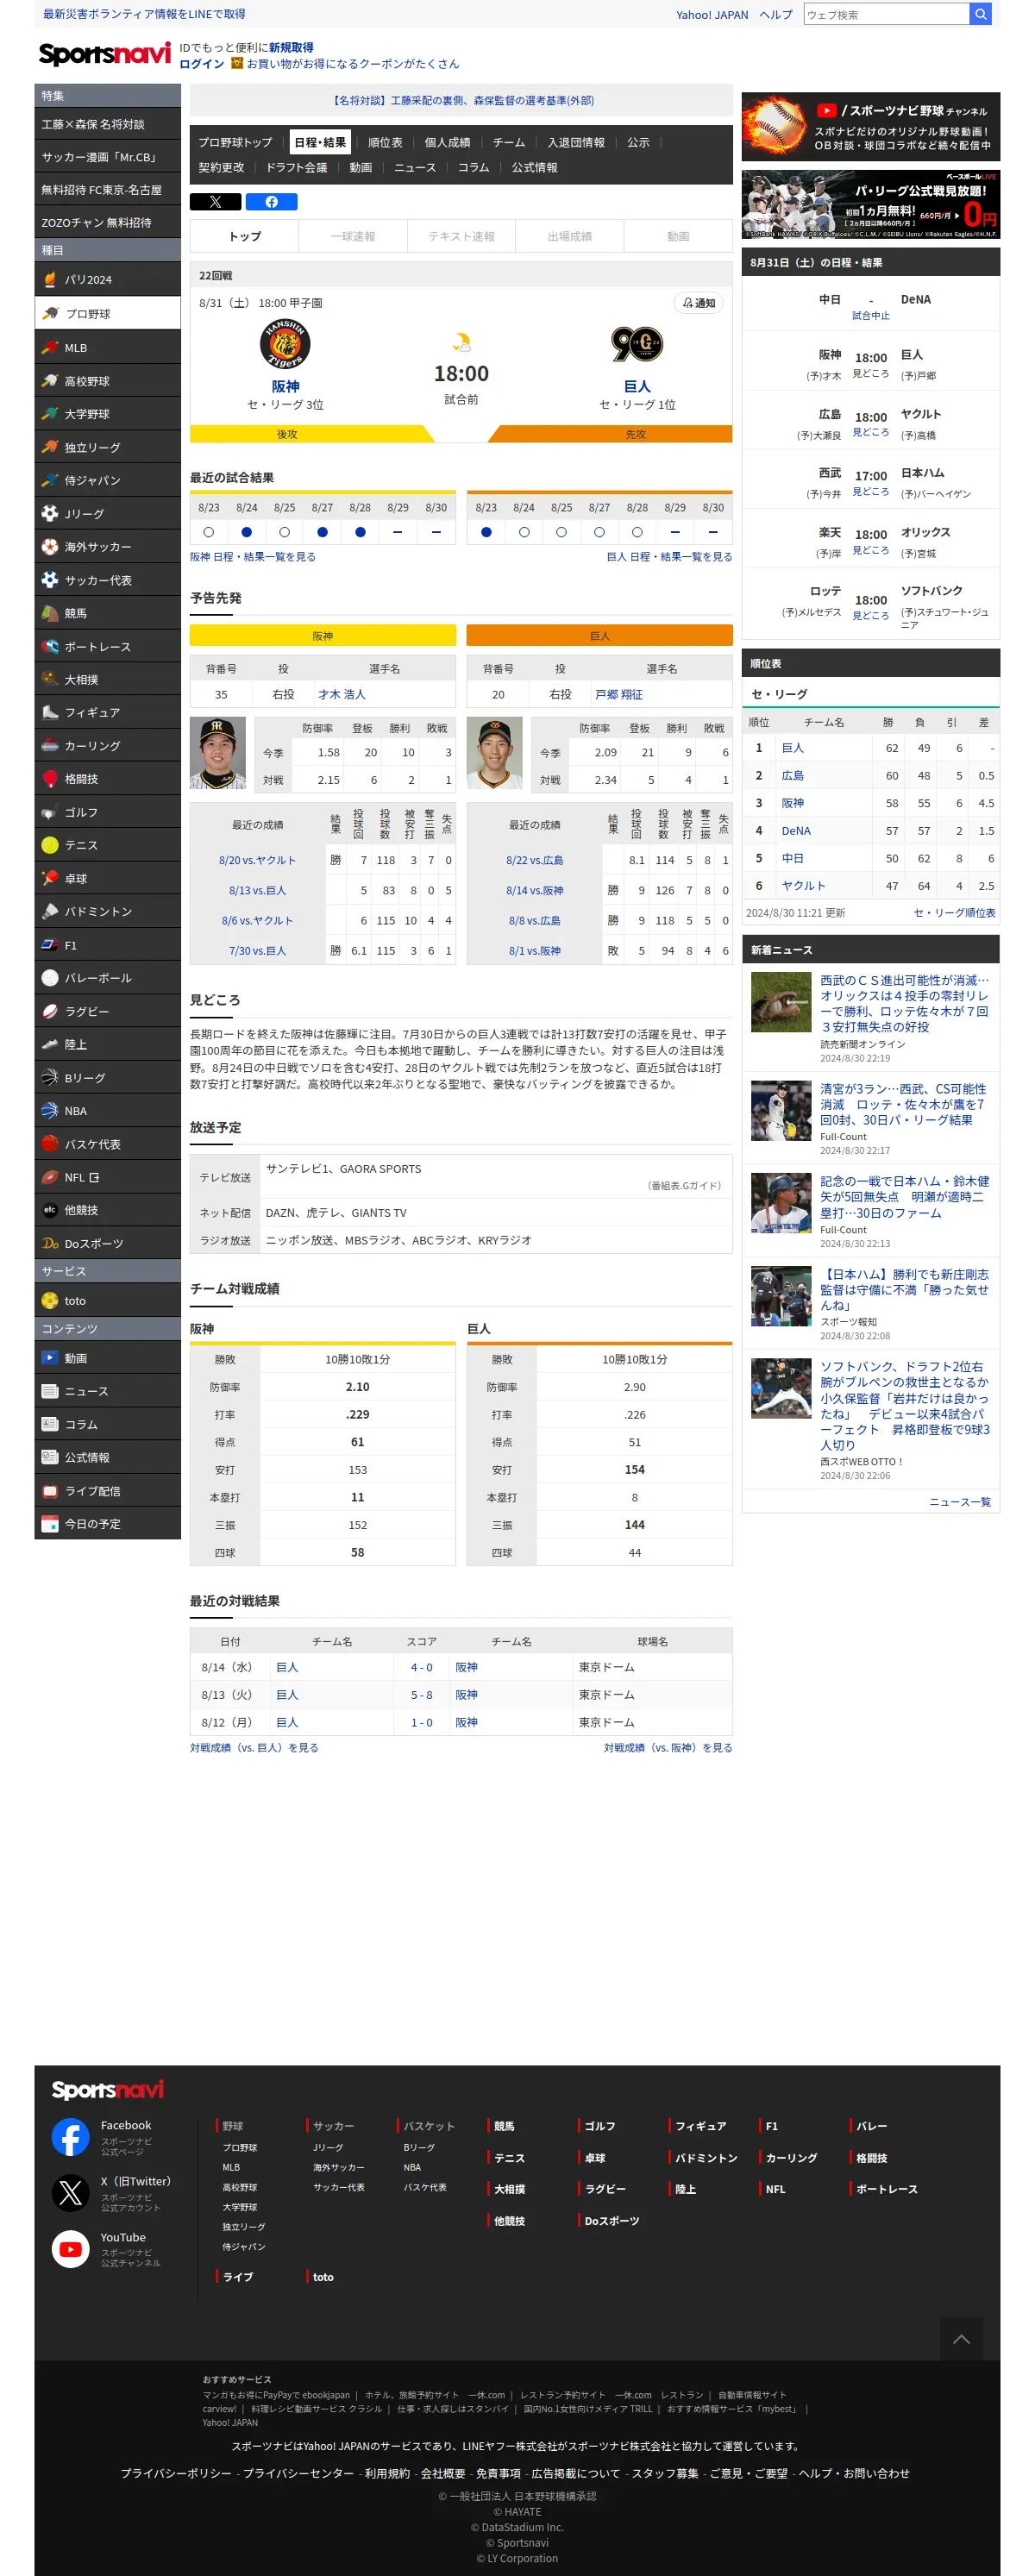
Task: Open the 8/22 vs.広島 game link
Action: coord(534,860)
